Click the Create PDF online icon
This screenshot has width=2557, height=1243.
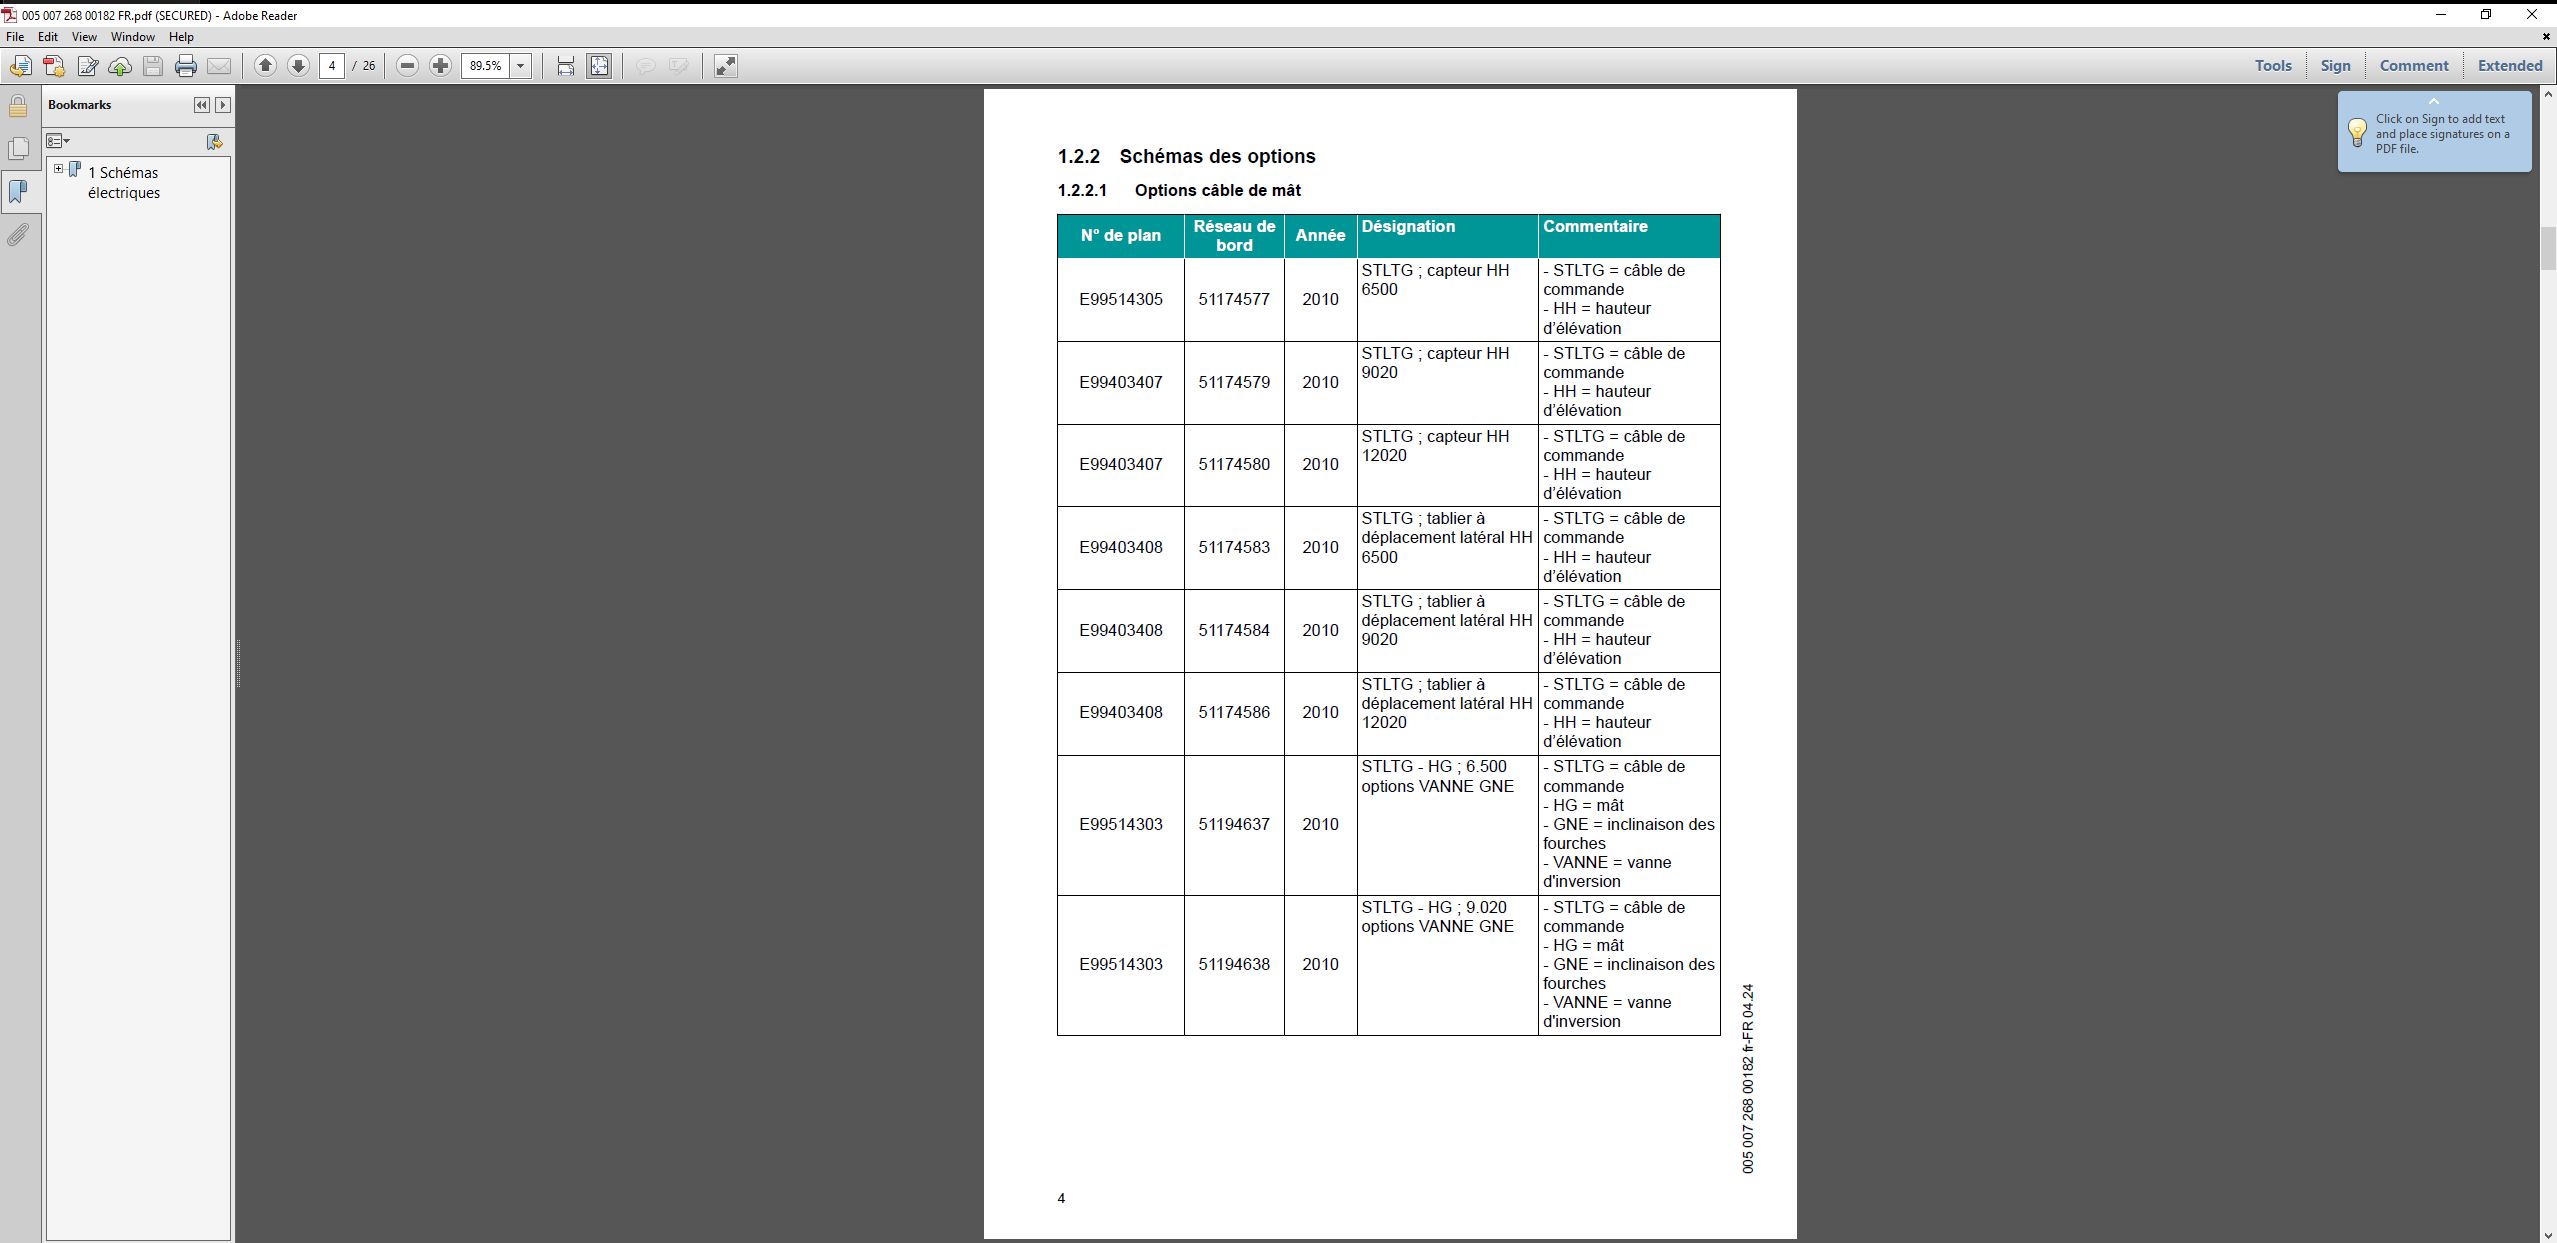pyautogui.click(x=54, y=66)
